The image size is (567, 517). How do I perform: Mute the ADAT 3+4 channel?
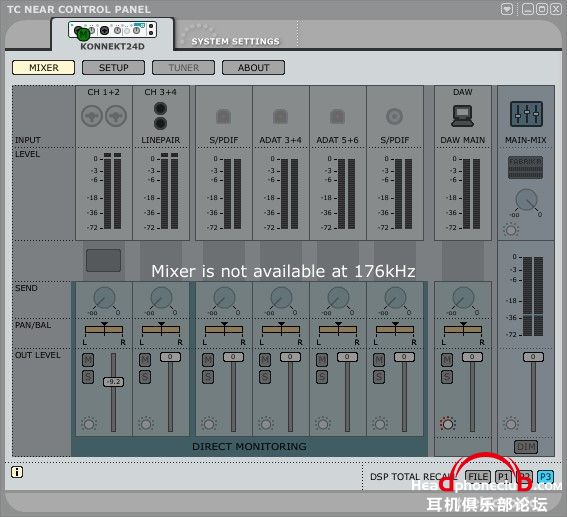tap(265, 360)
